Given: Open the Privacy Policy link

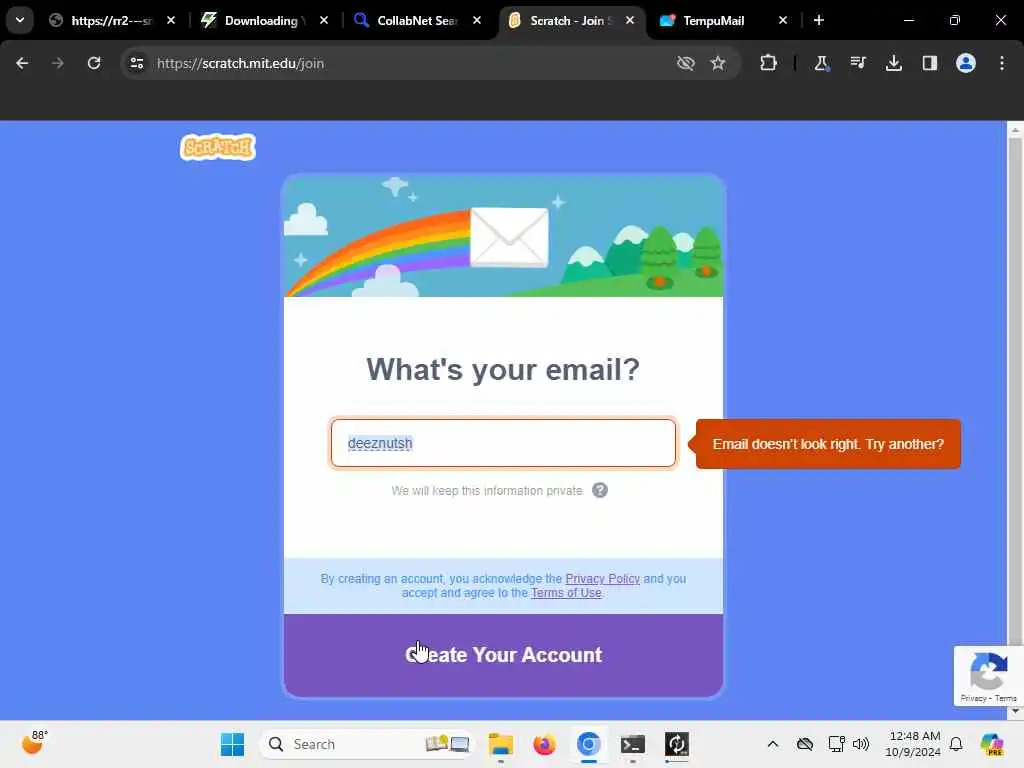Looking at the screenshot, I should coord(602,579).
